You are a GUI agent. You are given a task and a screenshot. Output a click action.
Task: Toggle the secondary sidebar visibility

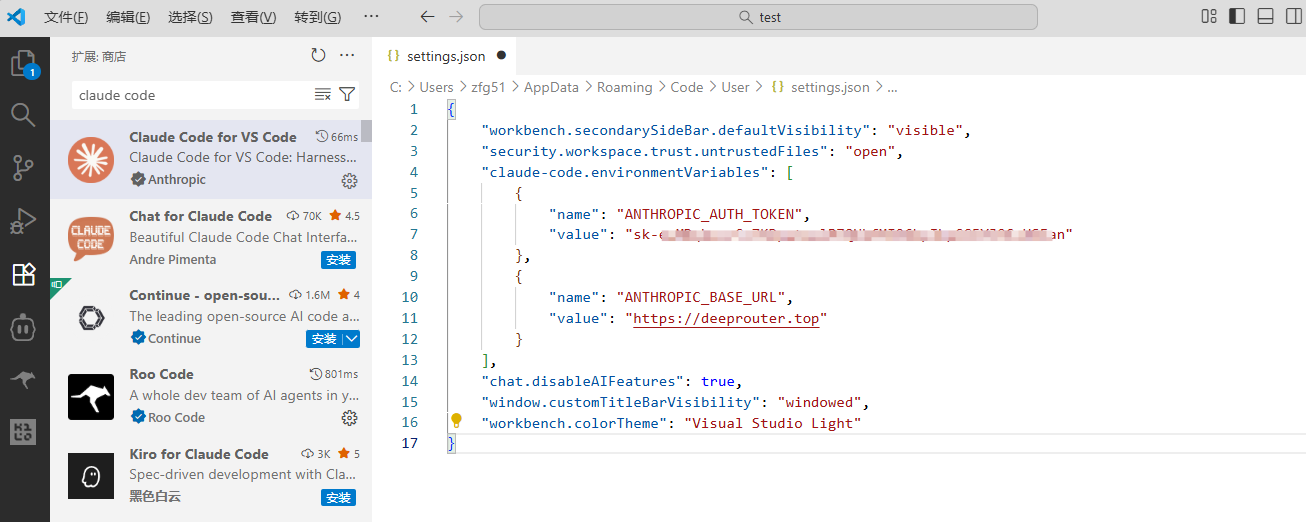click(x=1293, y=16)
